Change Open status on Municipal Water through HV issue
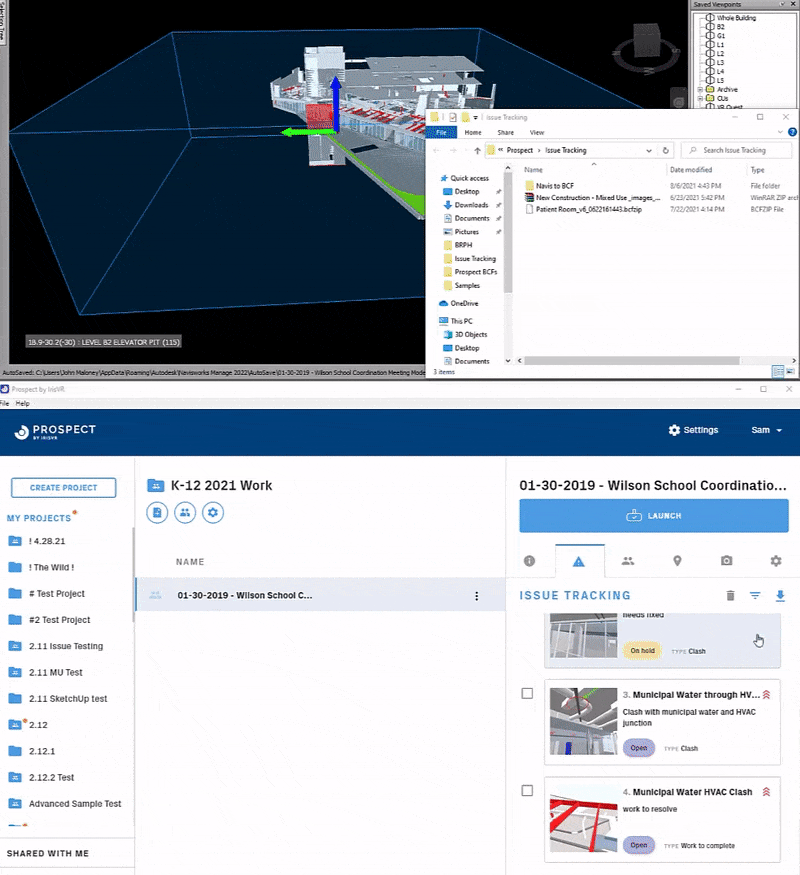The width and height of the screenshot is (800, 875). (x=639, y=748)
